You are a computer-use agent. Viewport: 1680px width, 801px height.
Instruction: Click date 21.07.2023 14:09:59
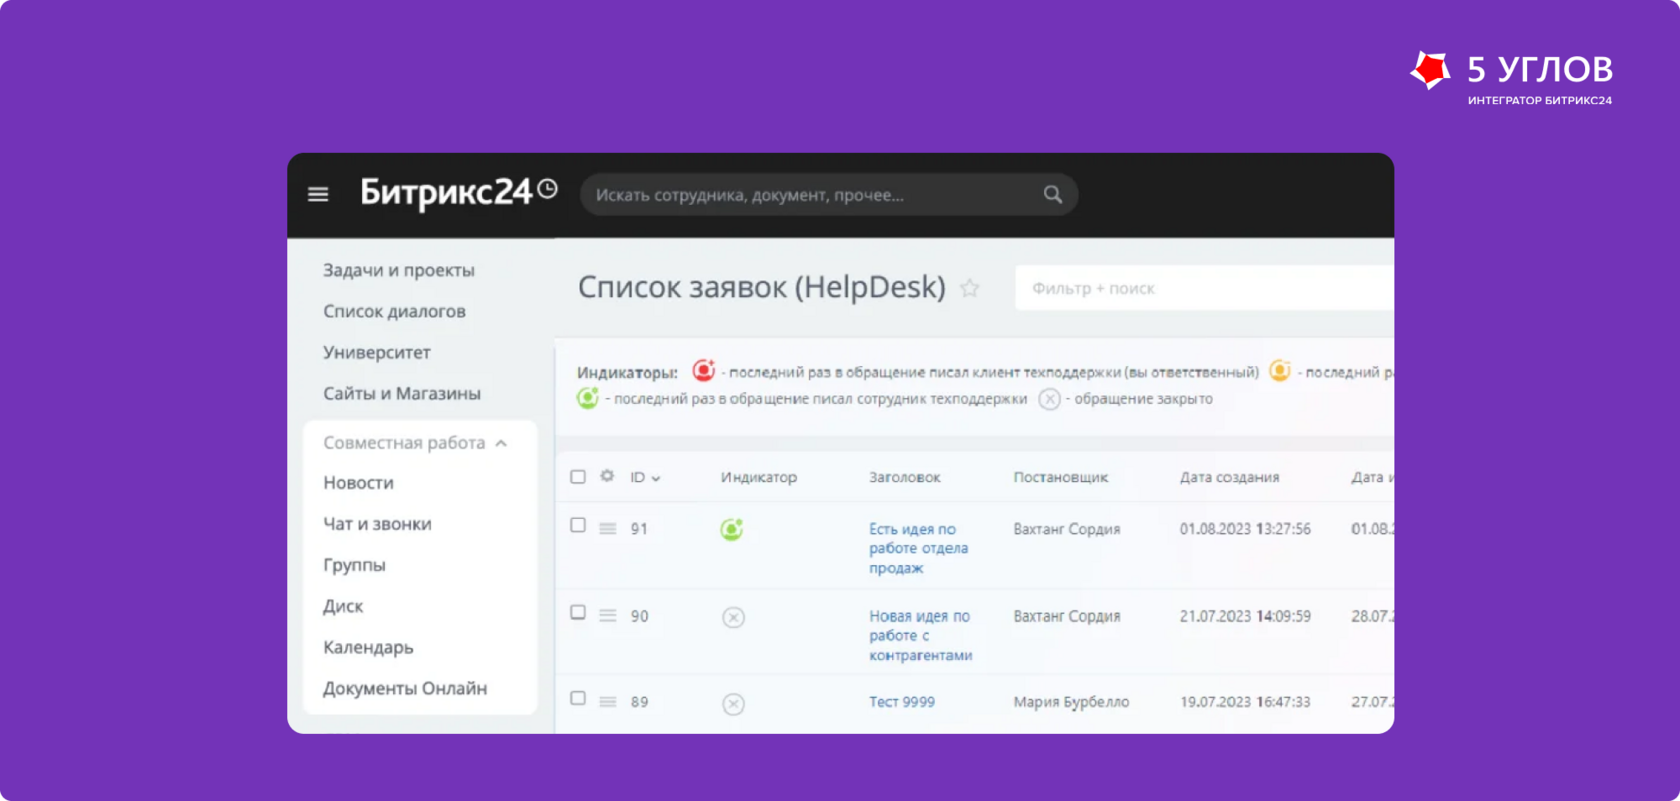(x=1245, y=616)
